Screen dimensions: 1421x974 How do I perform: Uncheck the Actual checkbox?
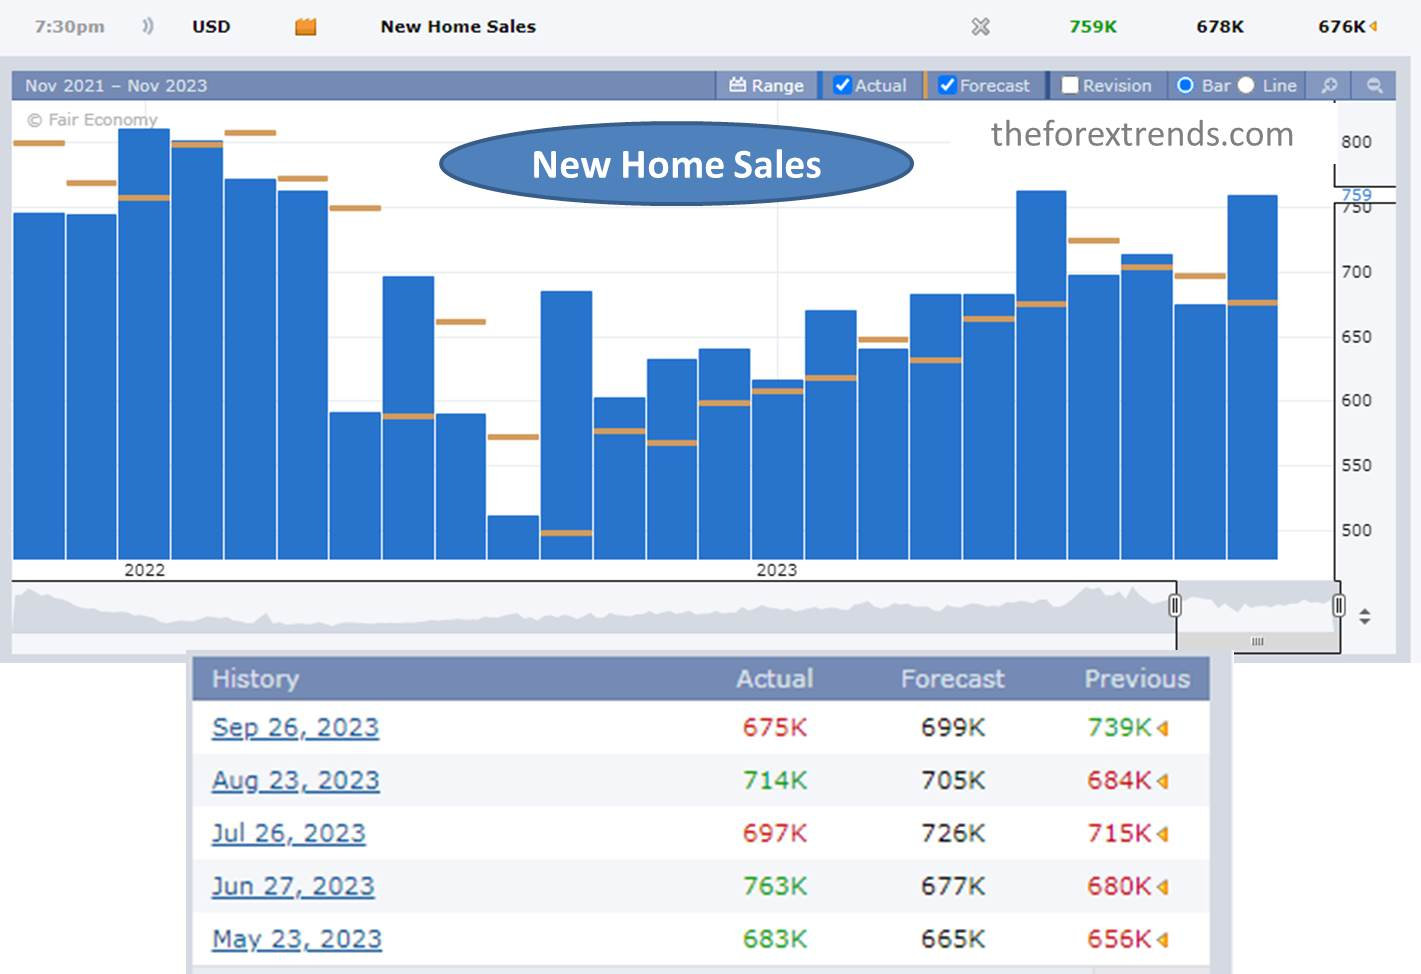tap(842, 86)
